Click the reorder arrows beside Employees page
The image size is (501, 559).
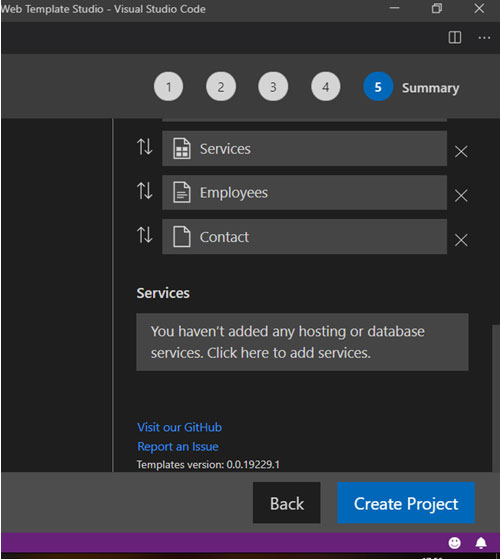pos(144,190)
